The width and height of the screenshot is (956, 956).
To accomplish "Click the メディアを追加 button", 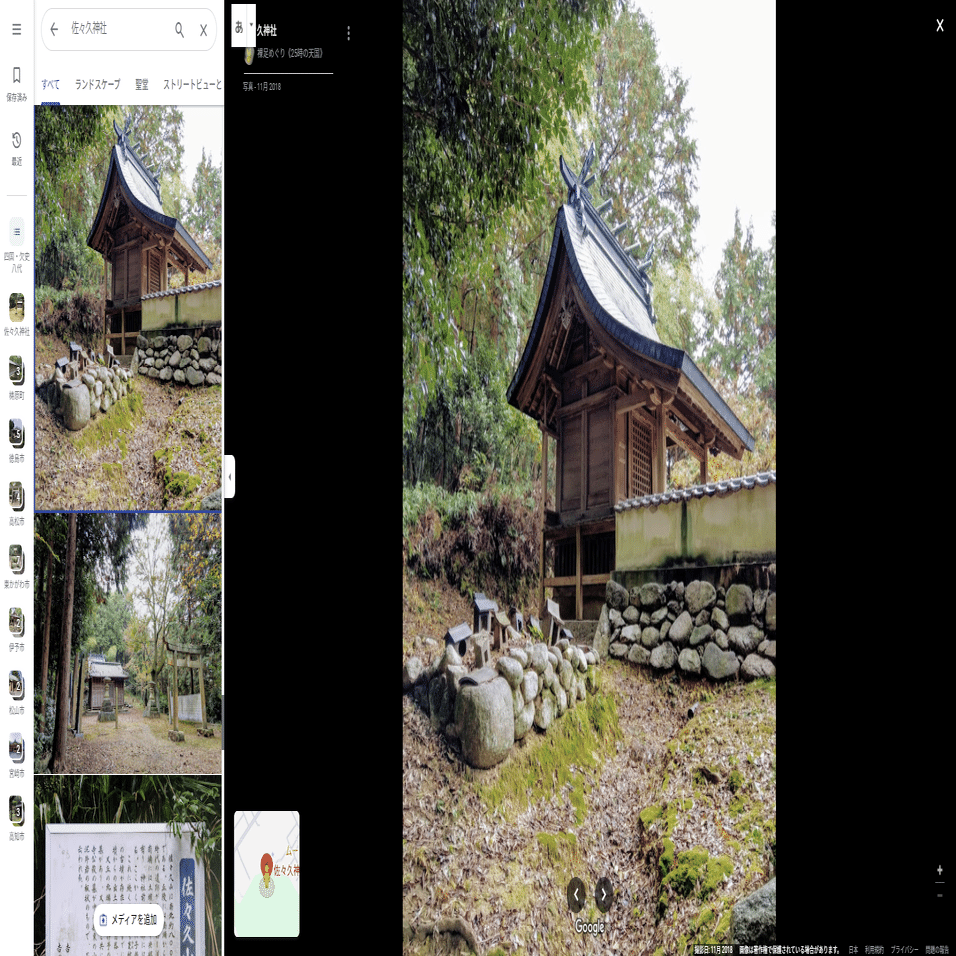I will (x=129, y=919).
